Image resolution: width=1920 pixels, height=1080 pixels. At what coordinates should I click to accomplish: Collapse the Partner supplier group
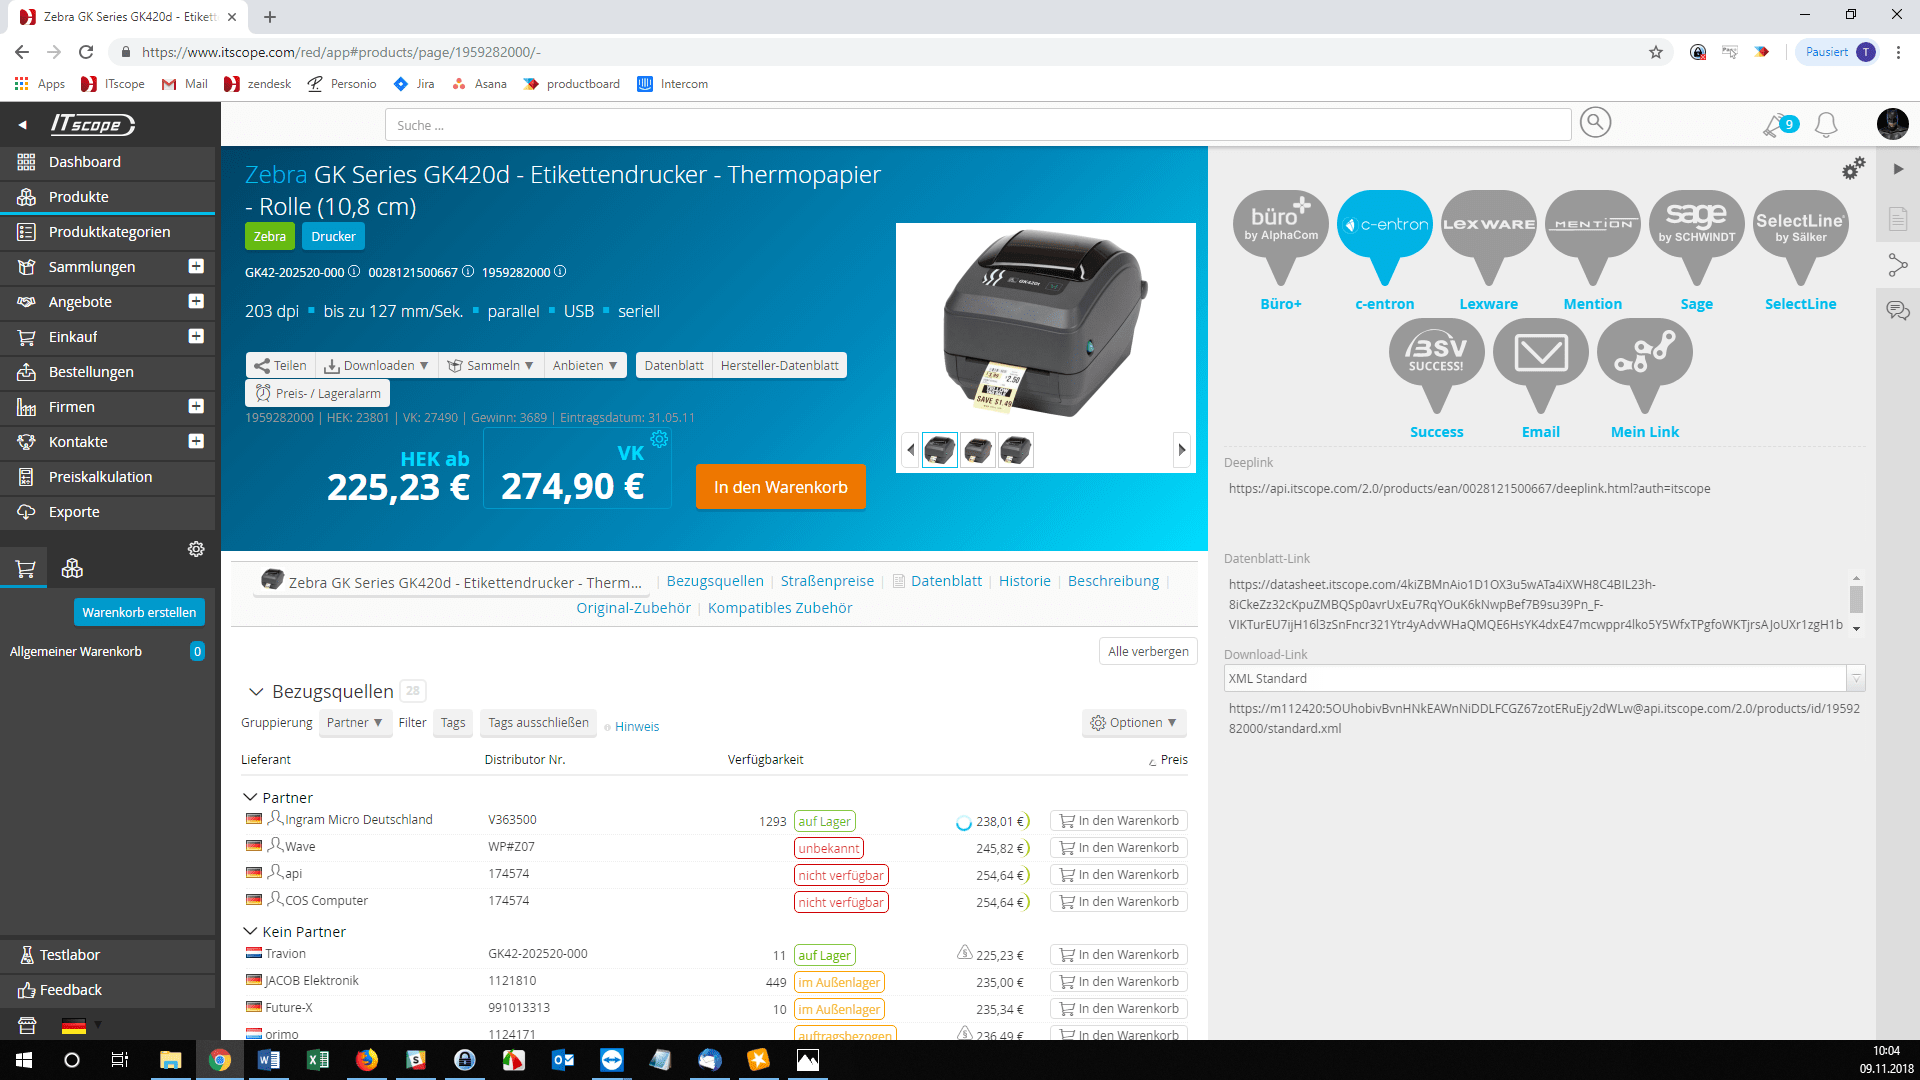point(251,797)
